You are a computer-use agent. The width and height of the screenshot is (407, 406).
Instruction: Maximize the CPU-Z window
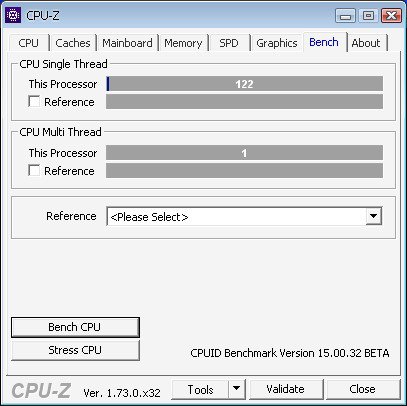click(368, 16)
